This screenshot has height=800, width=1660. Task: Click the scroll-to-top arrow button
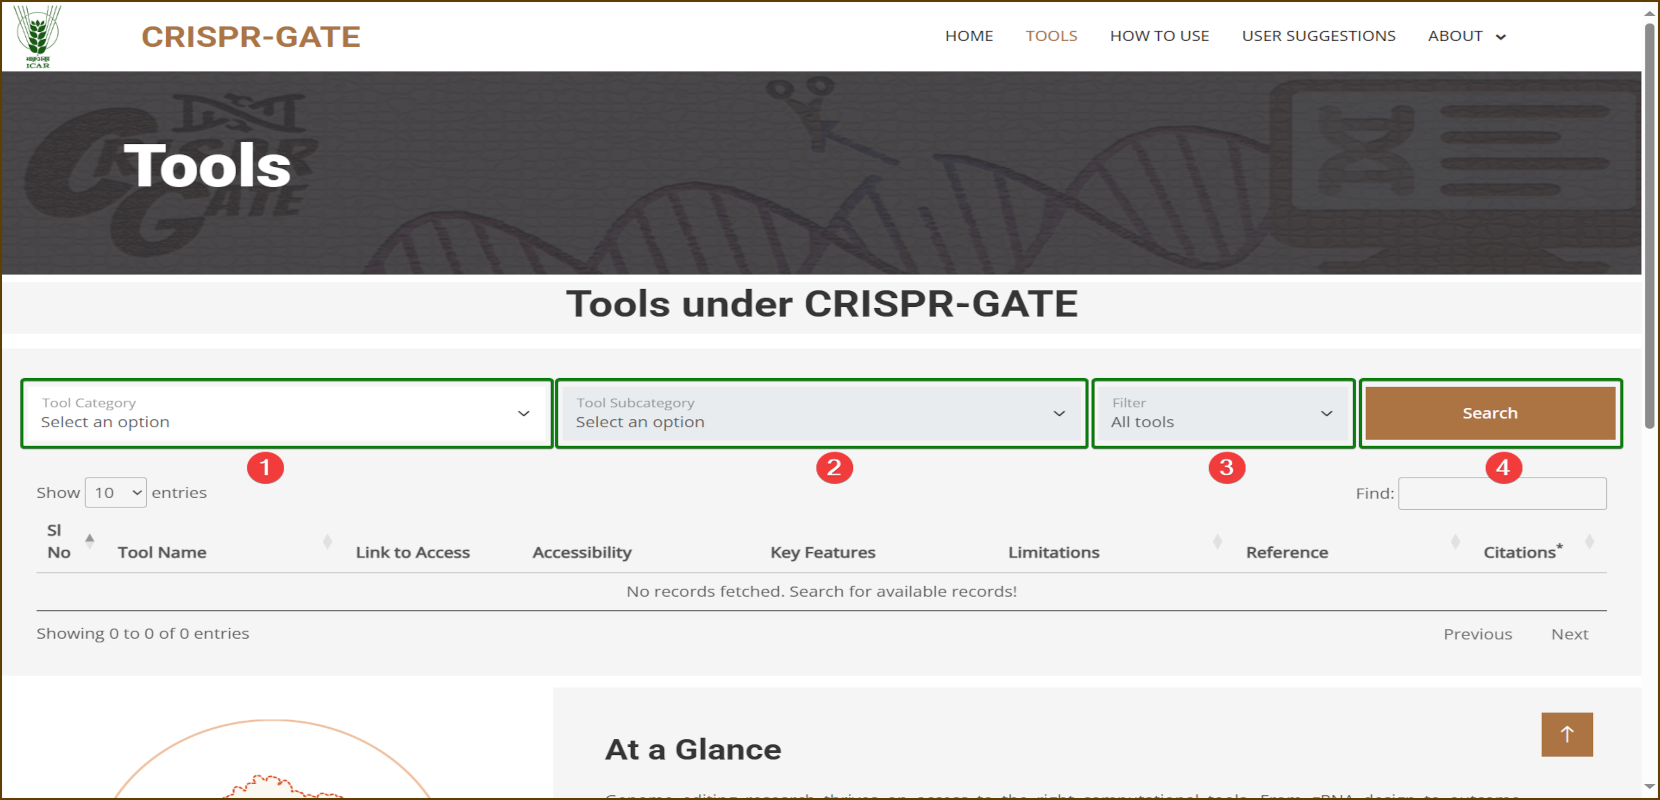(x=1566, y=735)
